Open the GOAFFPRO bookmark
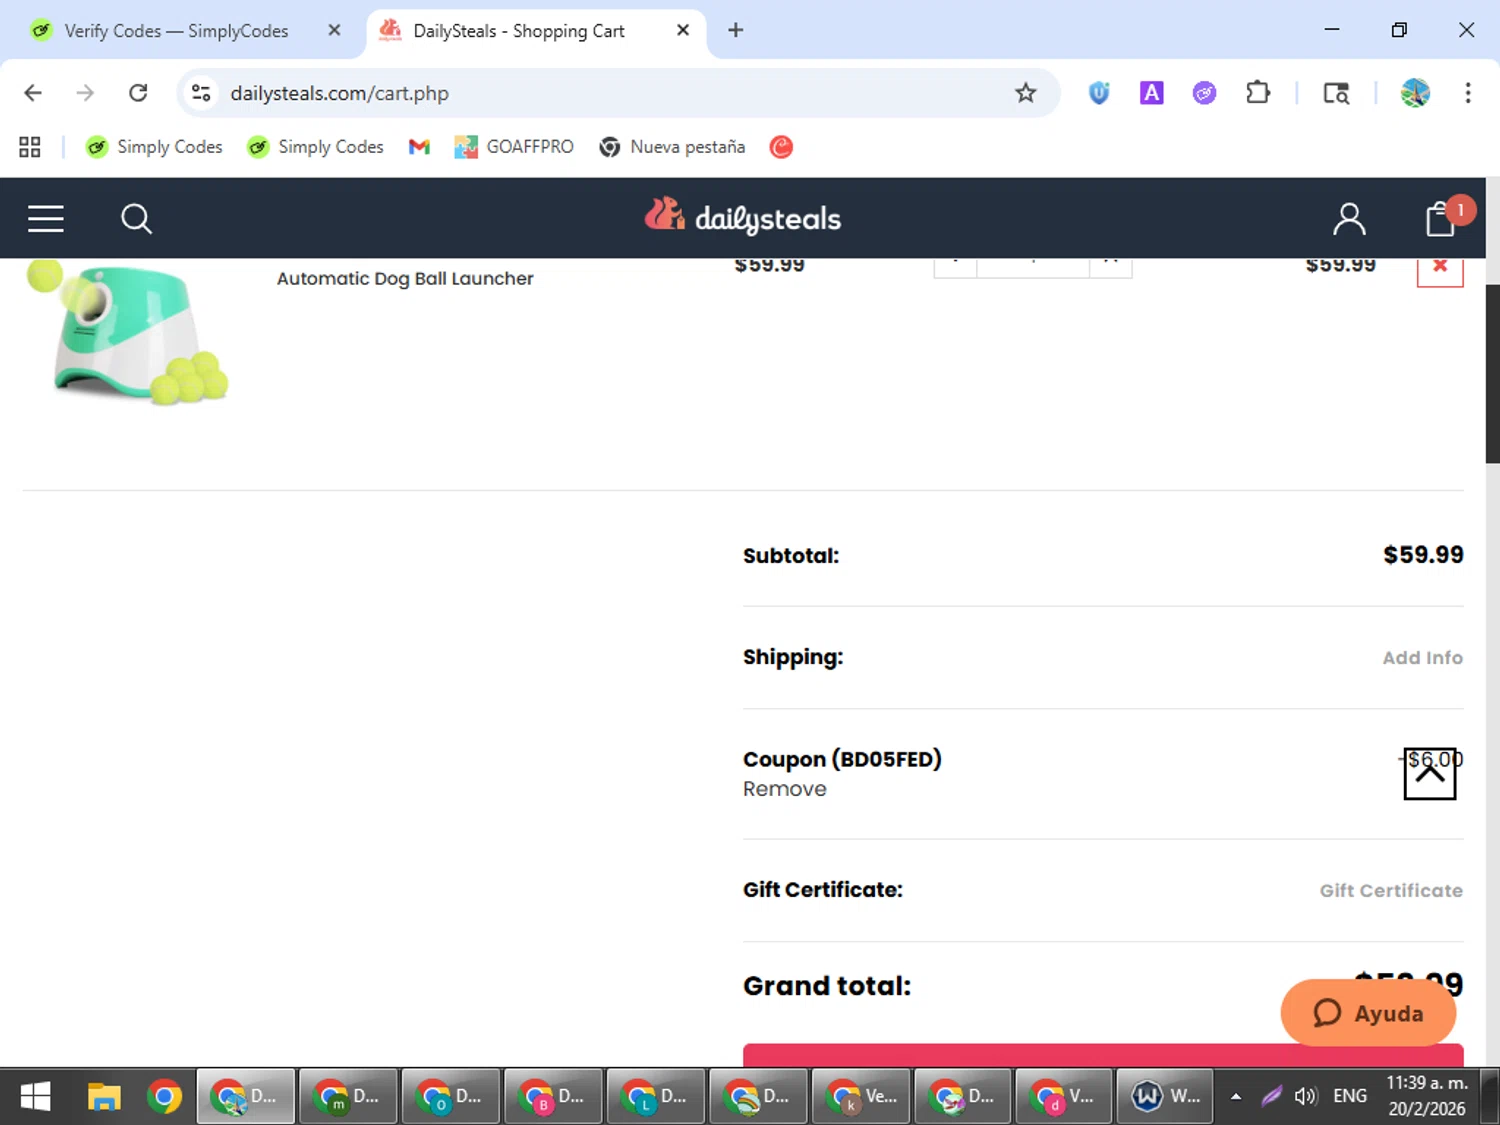 pos(514,147)
